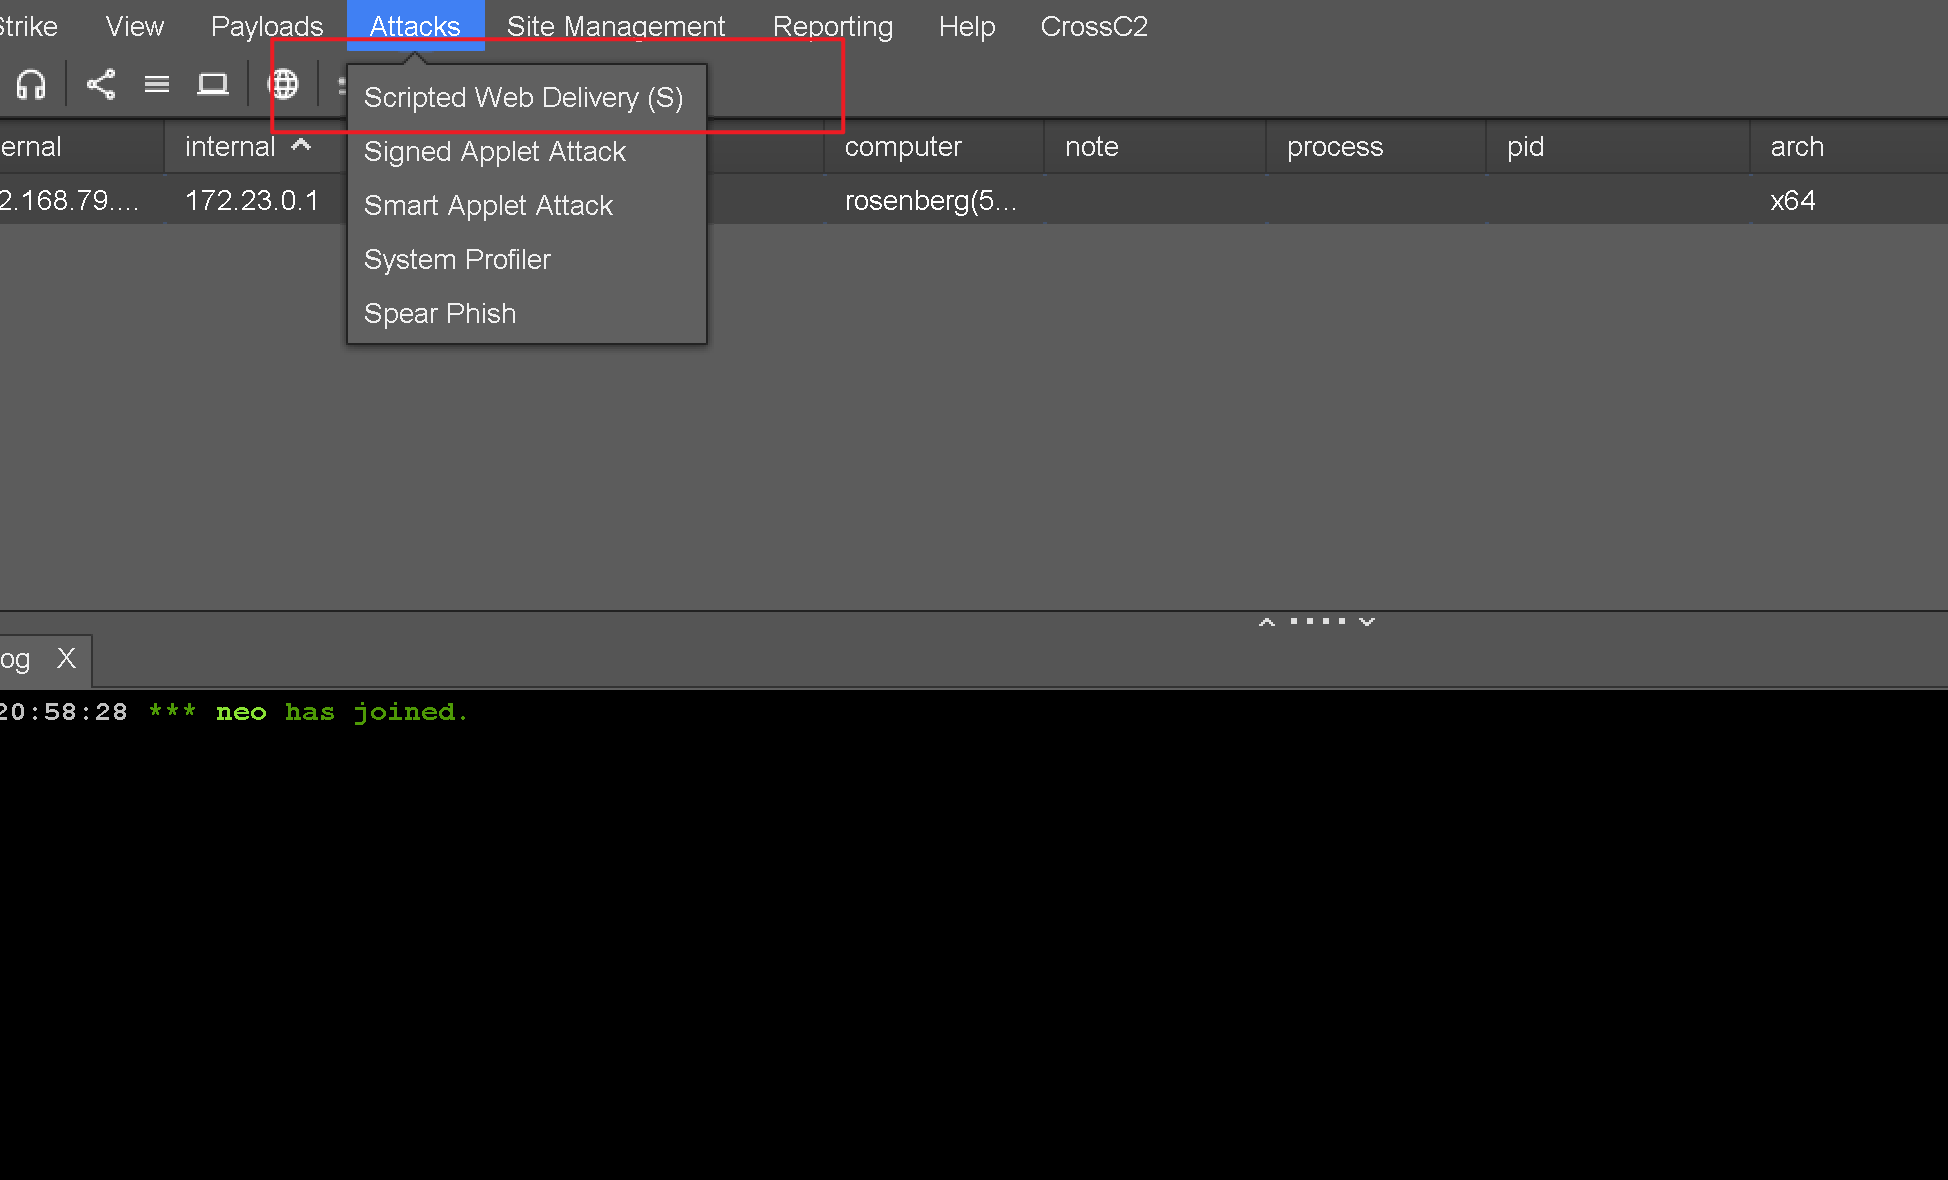Toggle sort arrow on internal column

coord(301,146)
